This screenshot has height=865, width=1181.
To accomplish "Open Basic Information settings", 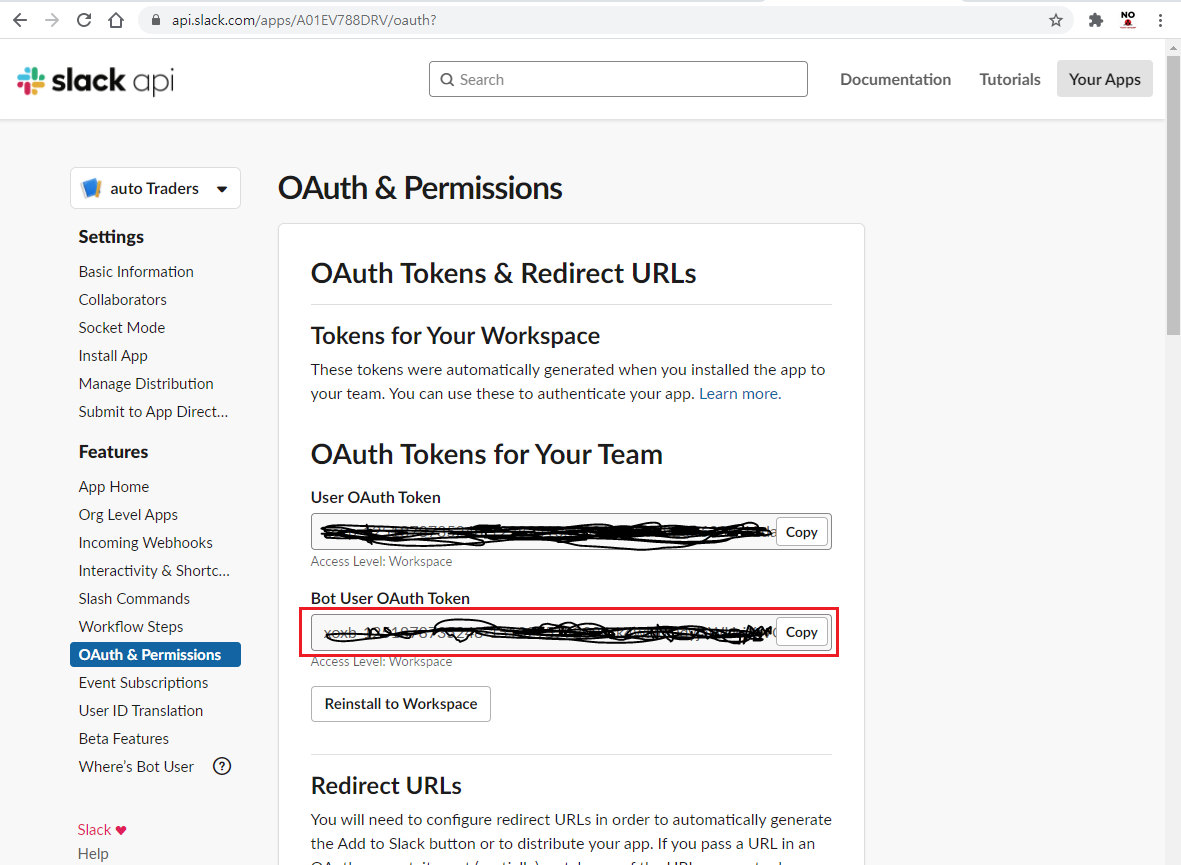I will point(136,271).
